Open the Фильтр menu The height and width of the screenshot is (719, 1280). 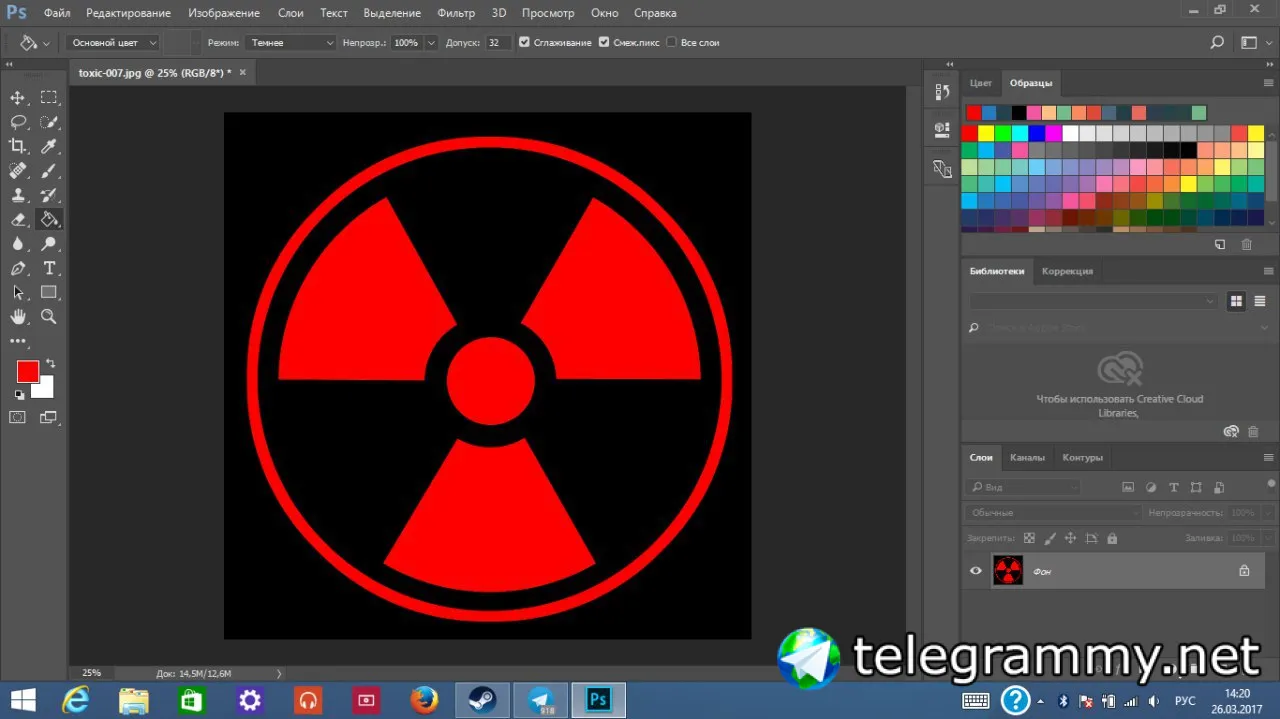(456, 13)
